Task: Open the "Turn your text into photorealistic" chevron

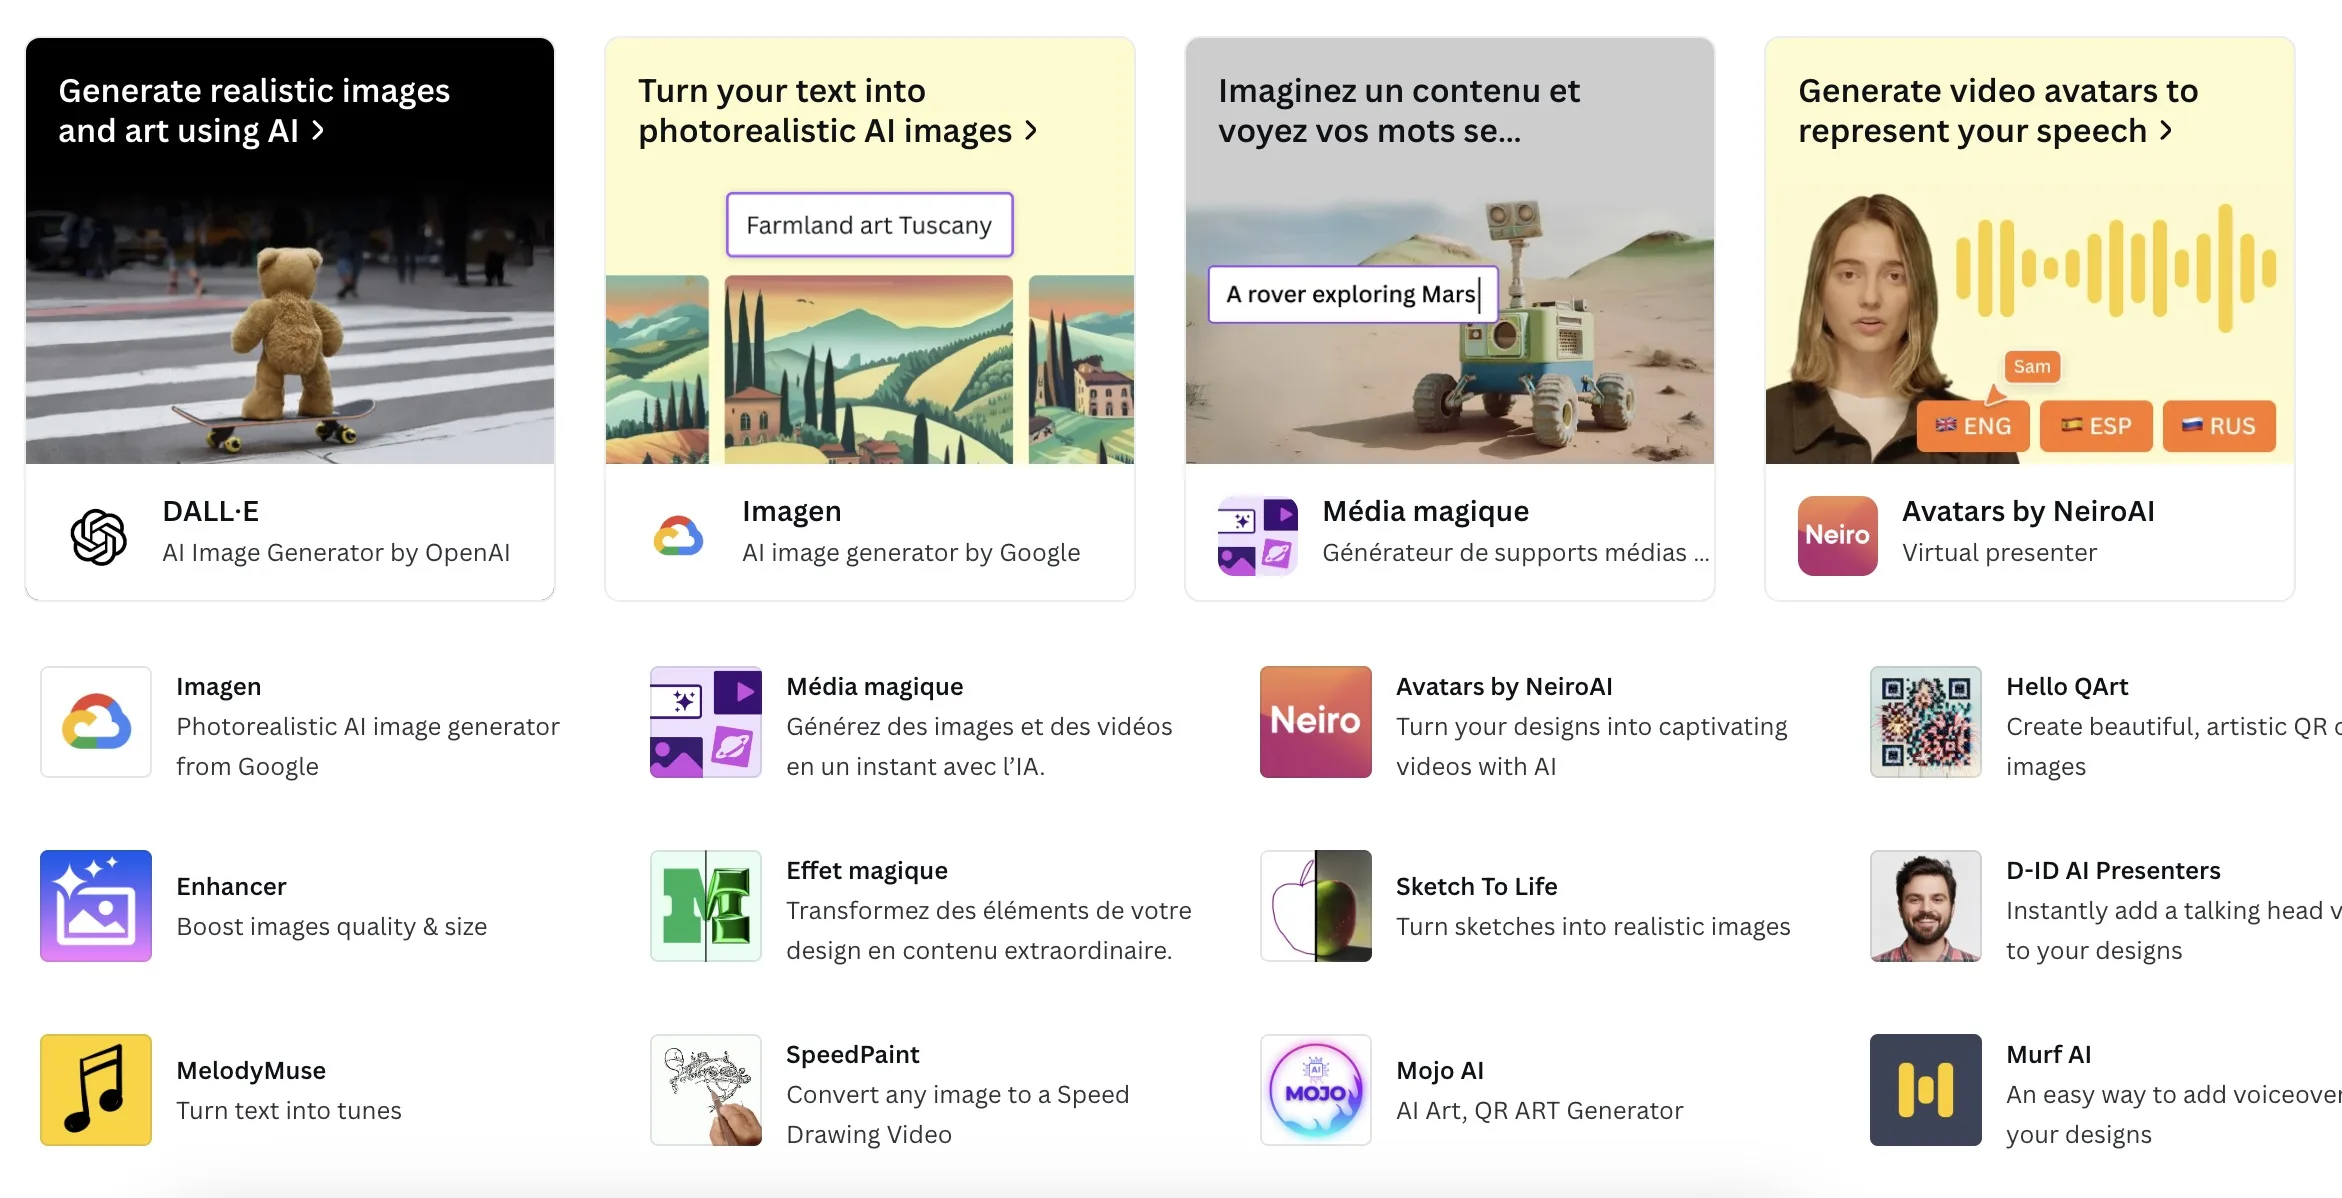Action: [x=1032, y=131]
